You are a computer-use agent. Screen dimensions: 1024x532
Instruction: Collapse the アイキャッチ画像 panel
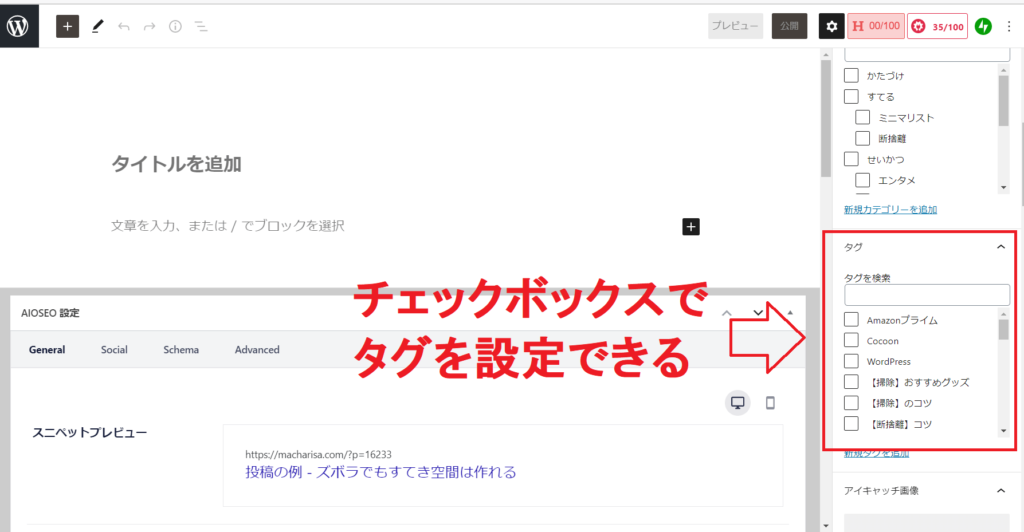pyautogui.click(x=1001, y=491)
